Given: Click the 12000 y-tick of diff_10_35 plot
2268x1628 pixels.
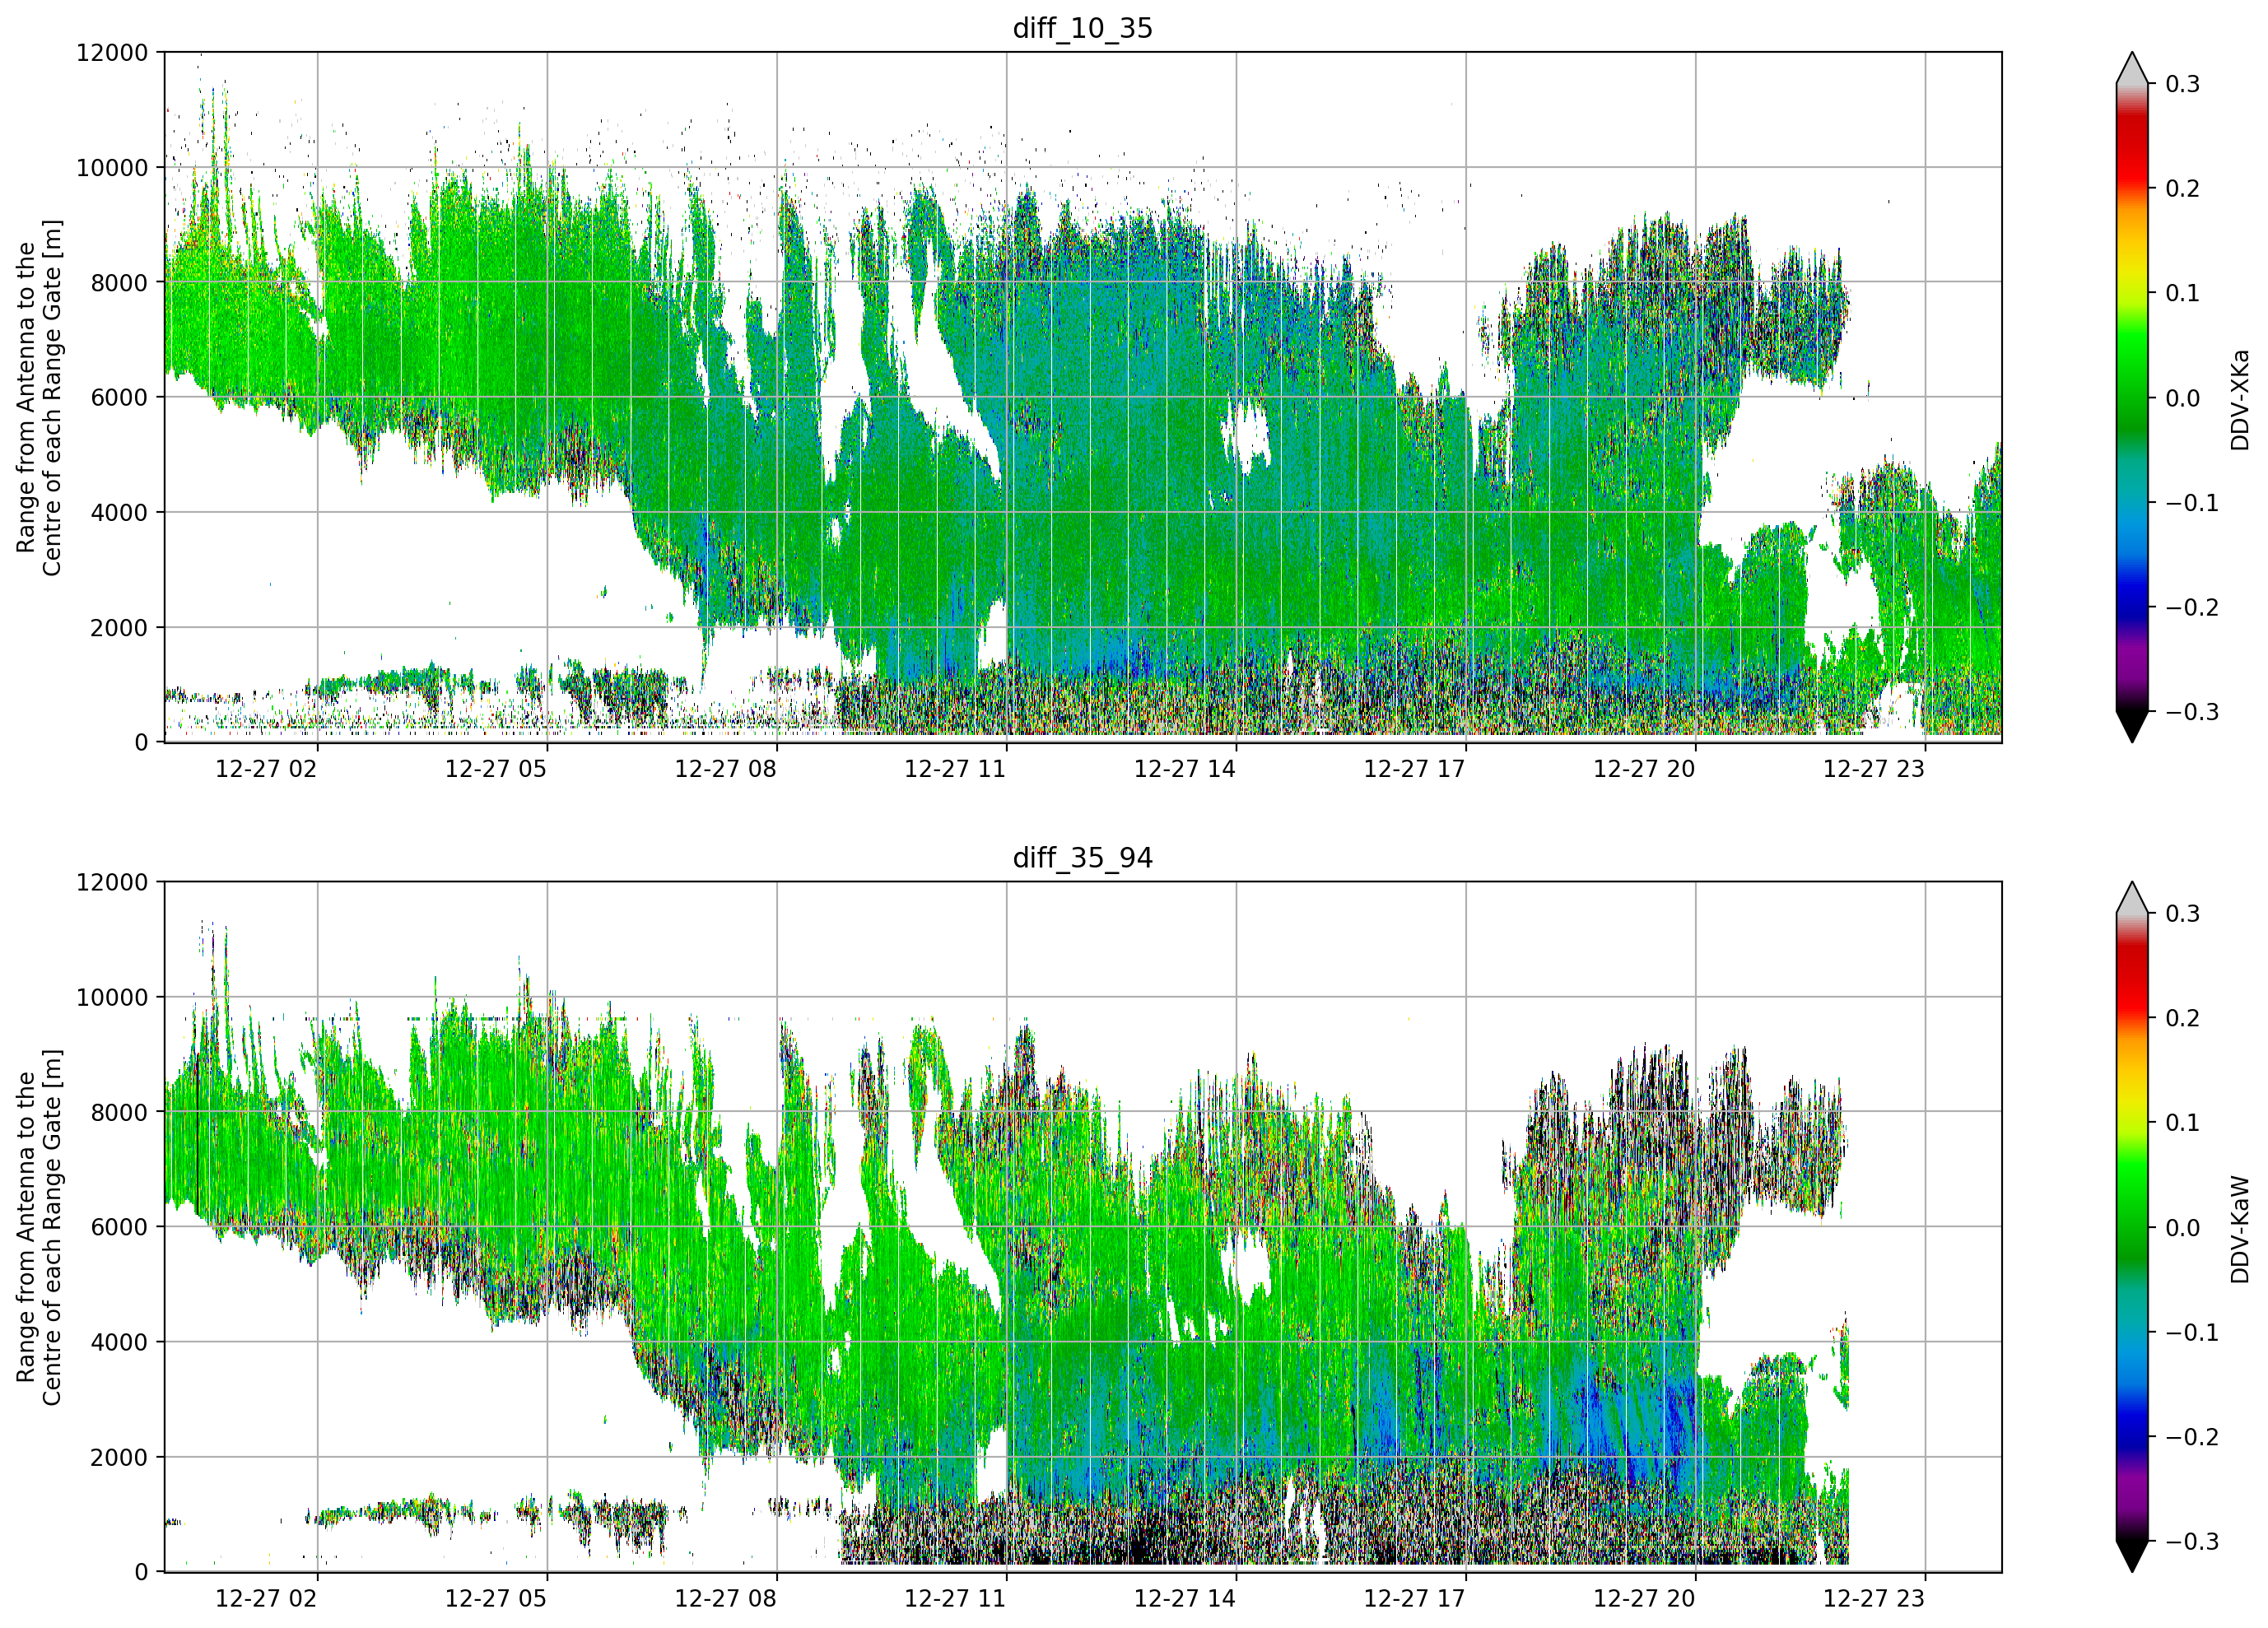Looking at the screenshot, I should coord(112,53).
